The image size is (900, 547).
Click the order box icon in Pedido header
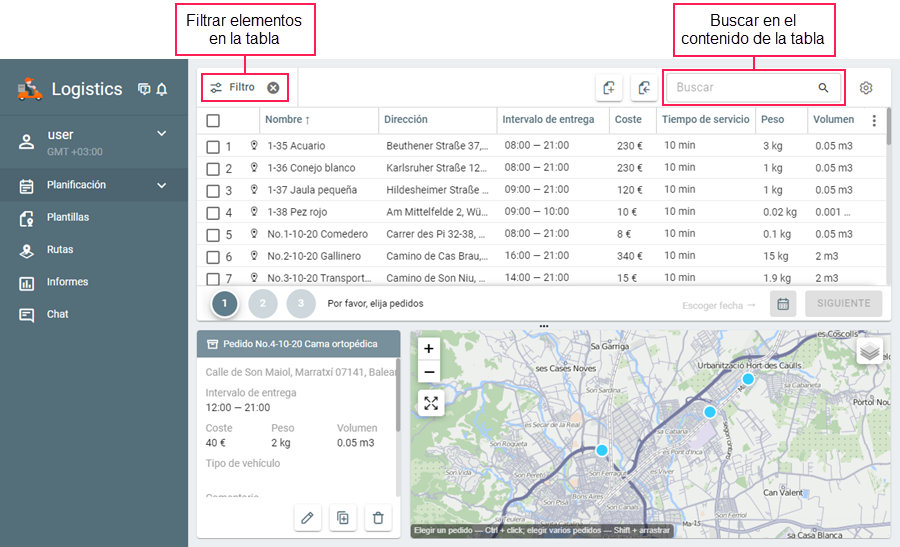click(x=212, y=344)
